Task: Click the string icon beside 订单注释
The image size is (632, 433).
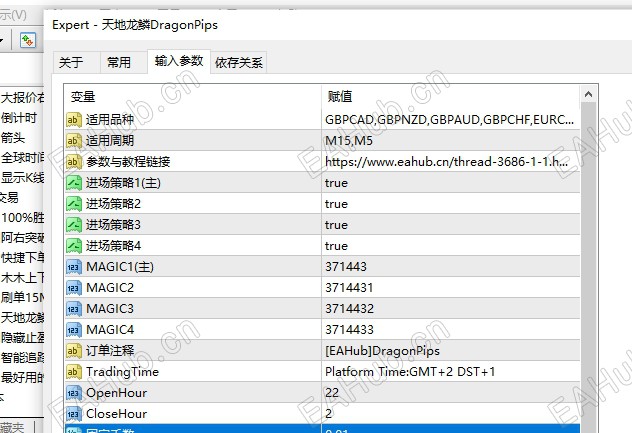Action: click(x=74, y=350)
